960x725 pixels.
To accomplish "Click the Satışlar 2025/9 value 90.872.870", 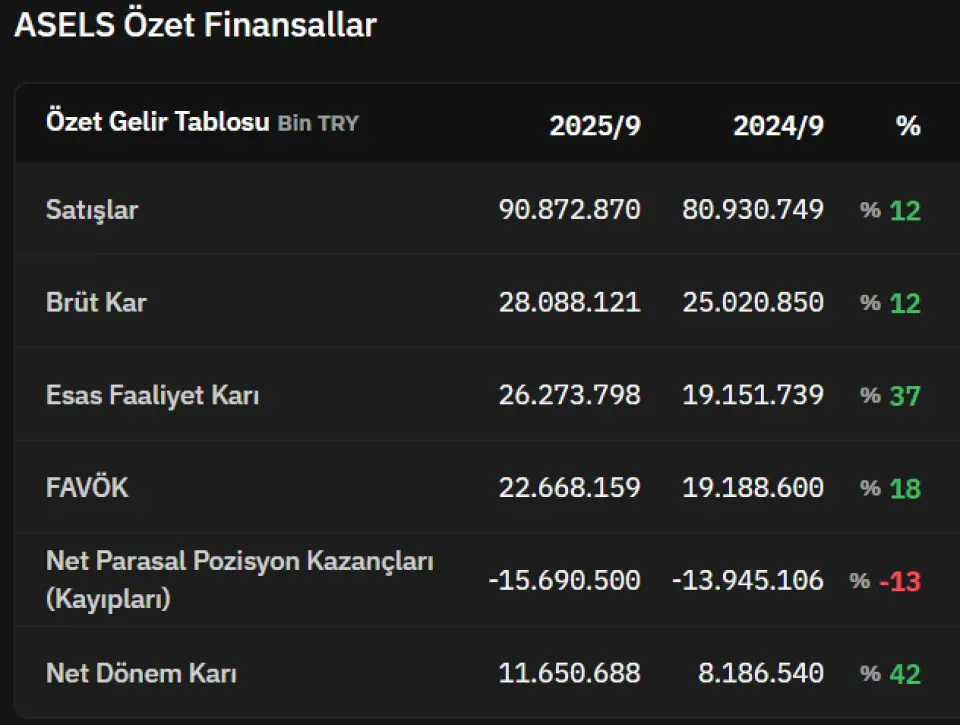I will (569, 210).
